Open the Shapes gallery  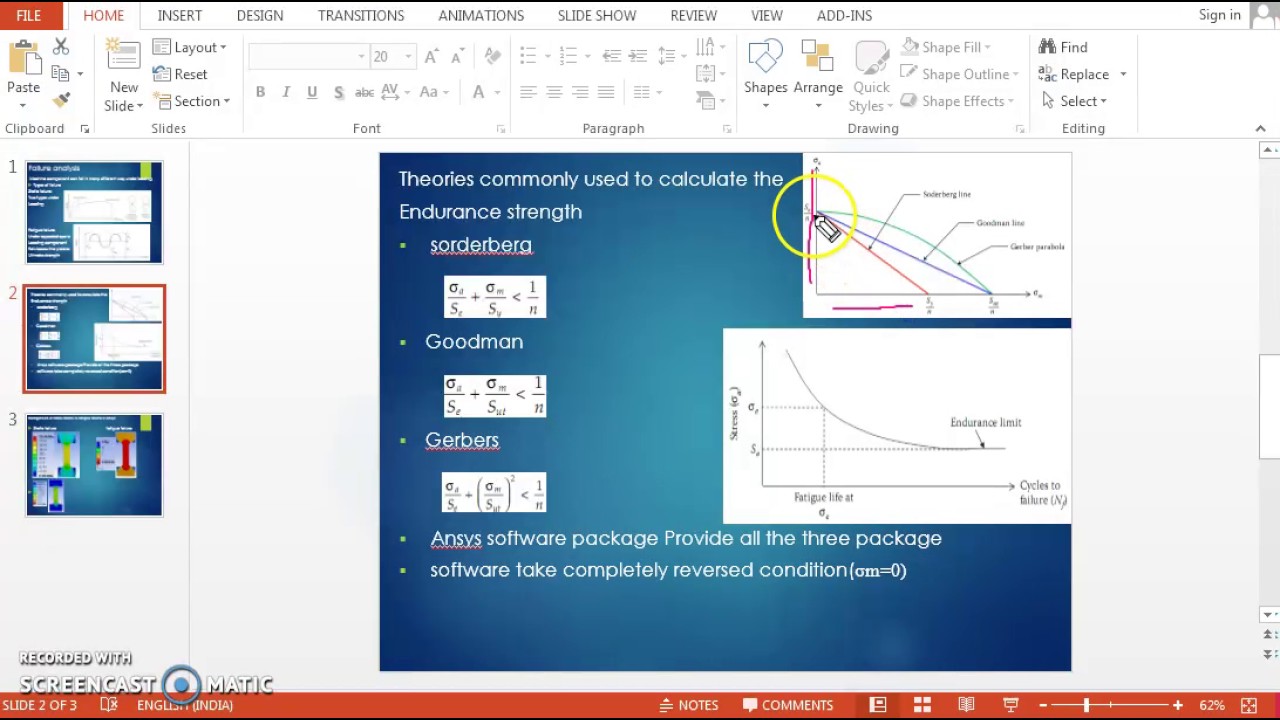pos(765,75)
